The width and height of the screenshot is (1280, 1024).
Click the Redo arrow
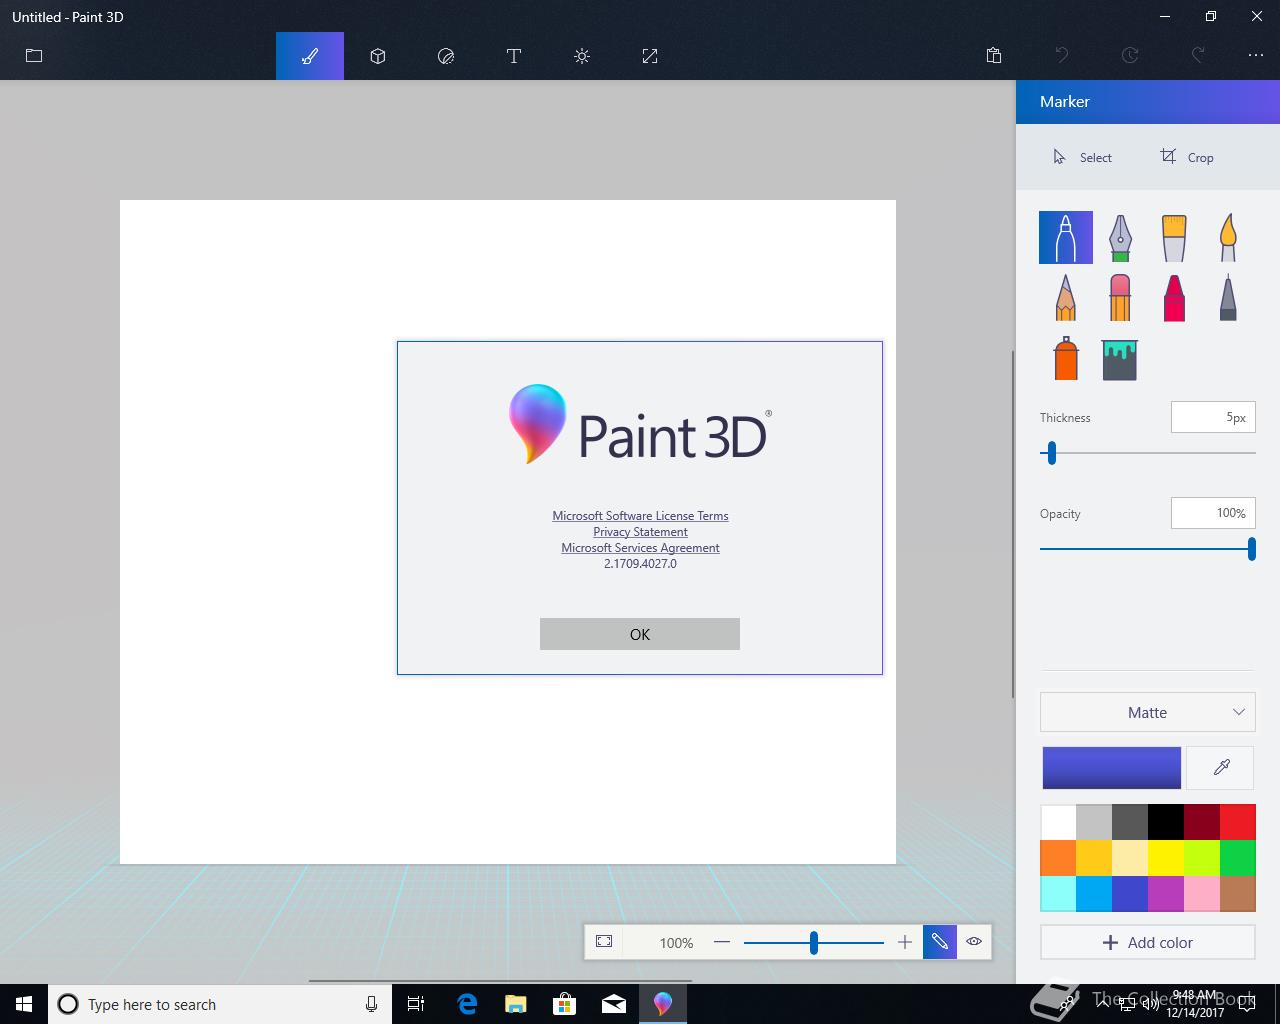point(1198,56)
